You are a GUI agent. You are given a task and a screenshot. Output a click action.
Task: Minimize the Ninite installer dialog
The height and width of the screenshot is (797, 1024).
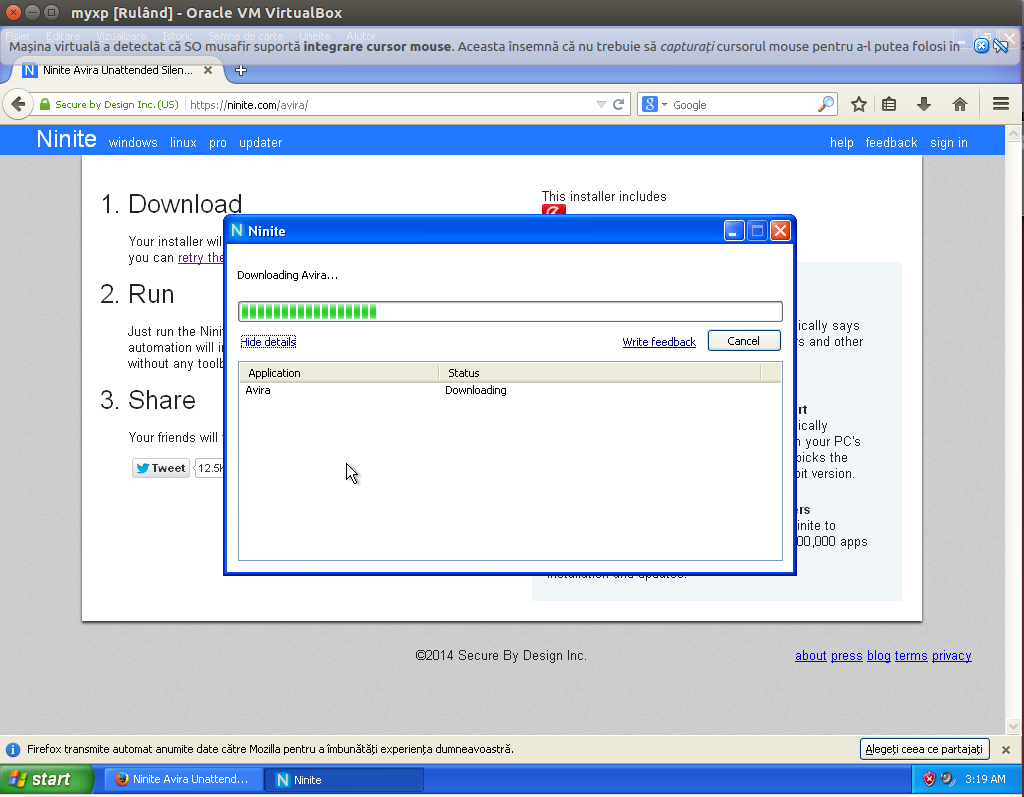pos(733,231)
